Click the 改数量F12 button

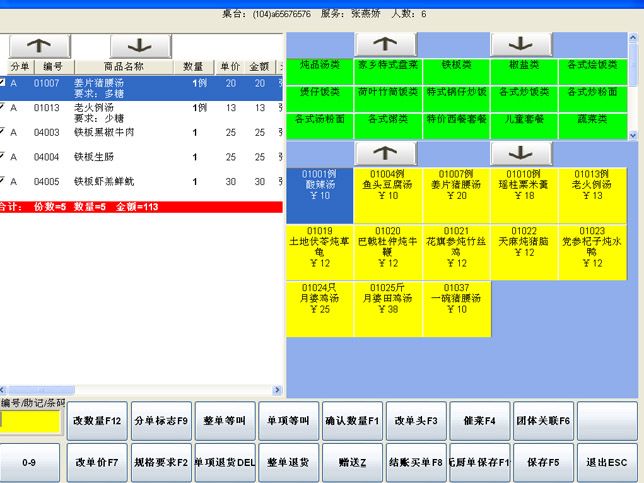(x=96, y=422)
